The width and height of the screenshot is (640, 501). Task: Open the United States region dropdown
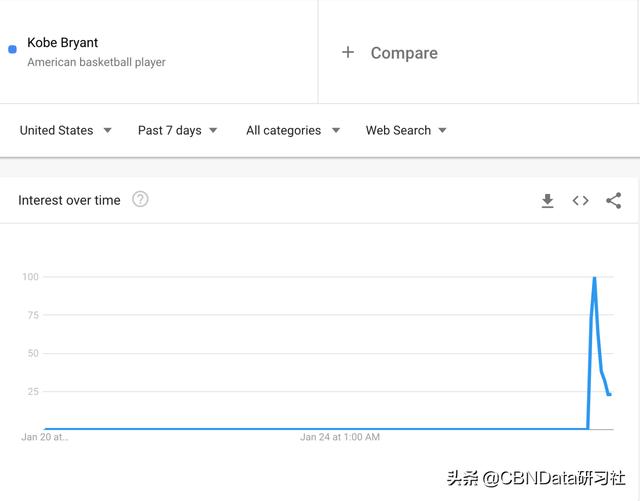[65, 130]
